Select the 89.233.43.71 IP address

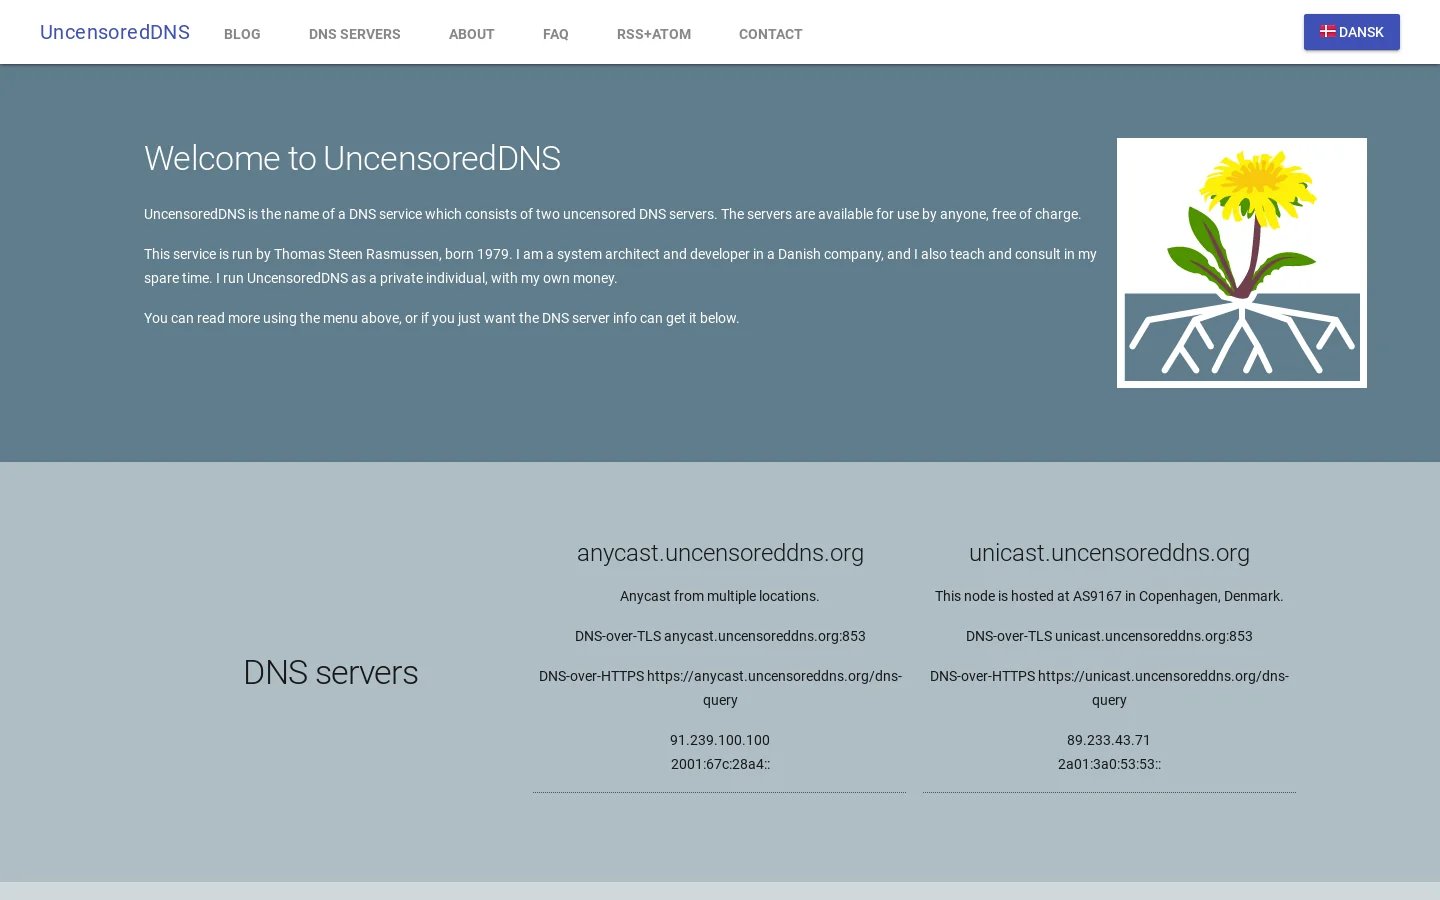click(x=1109, y=740)
